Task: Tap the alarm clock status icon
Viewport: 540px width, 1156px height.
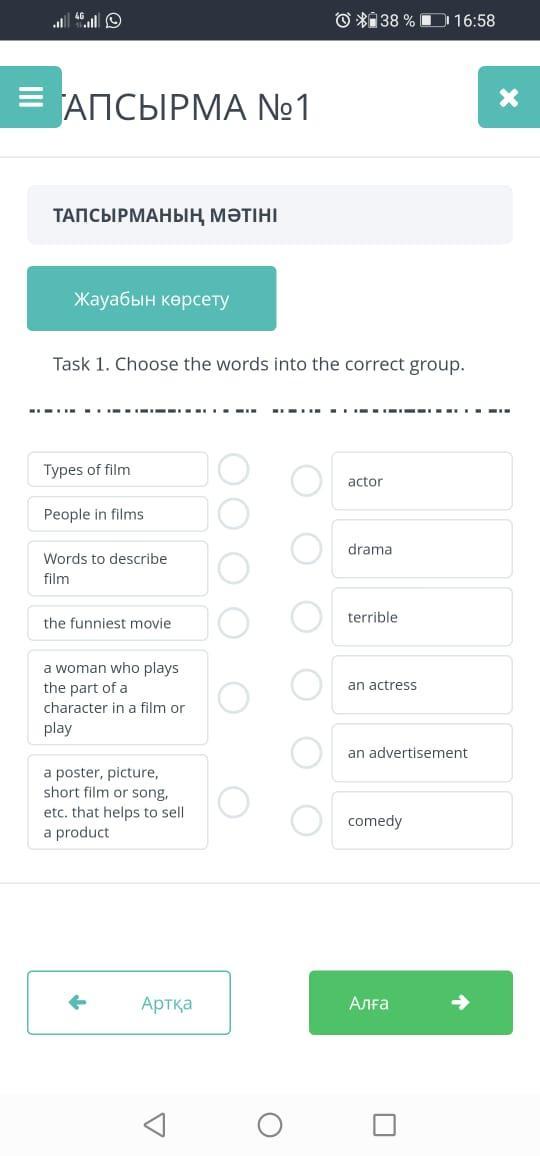Action: (342, 21)
